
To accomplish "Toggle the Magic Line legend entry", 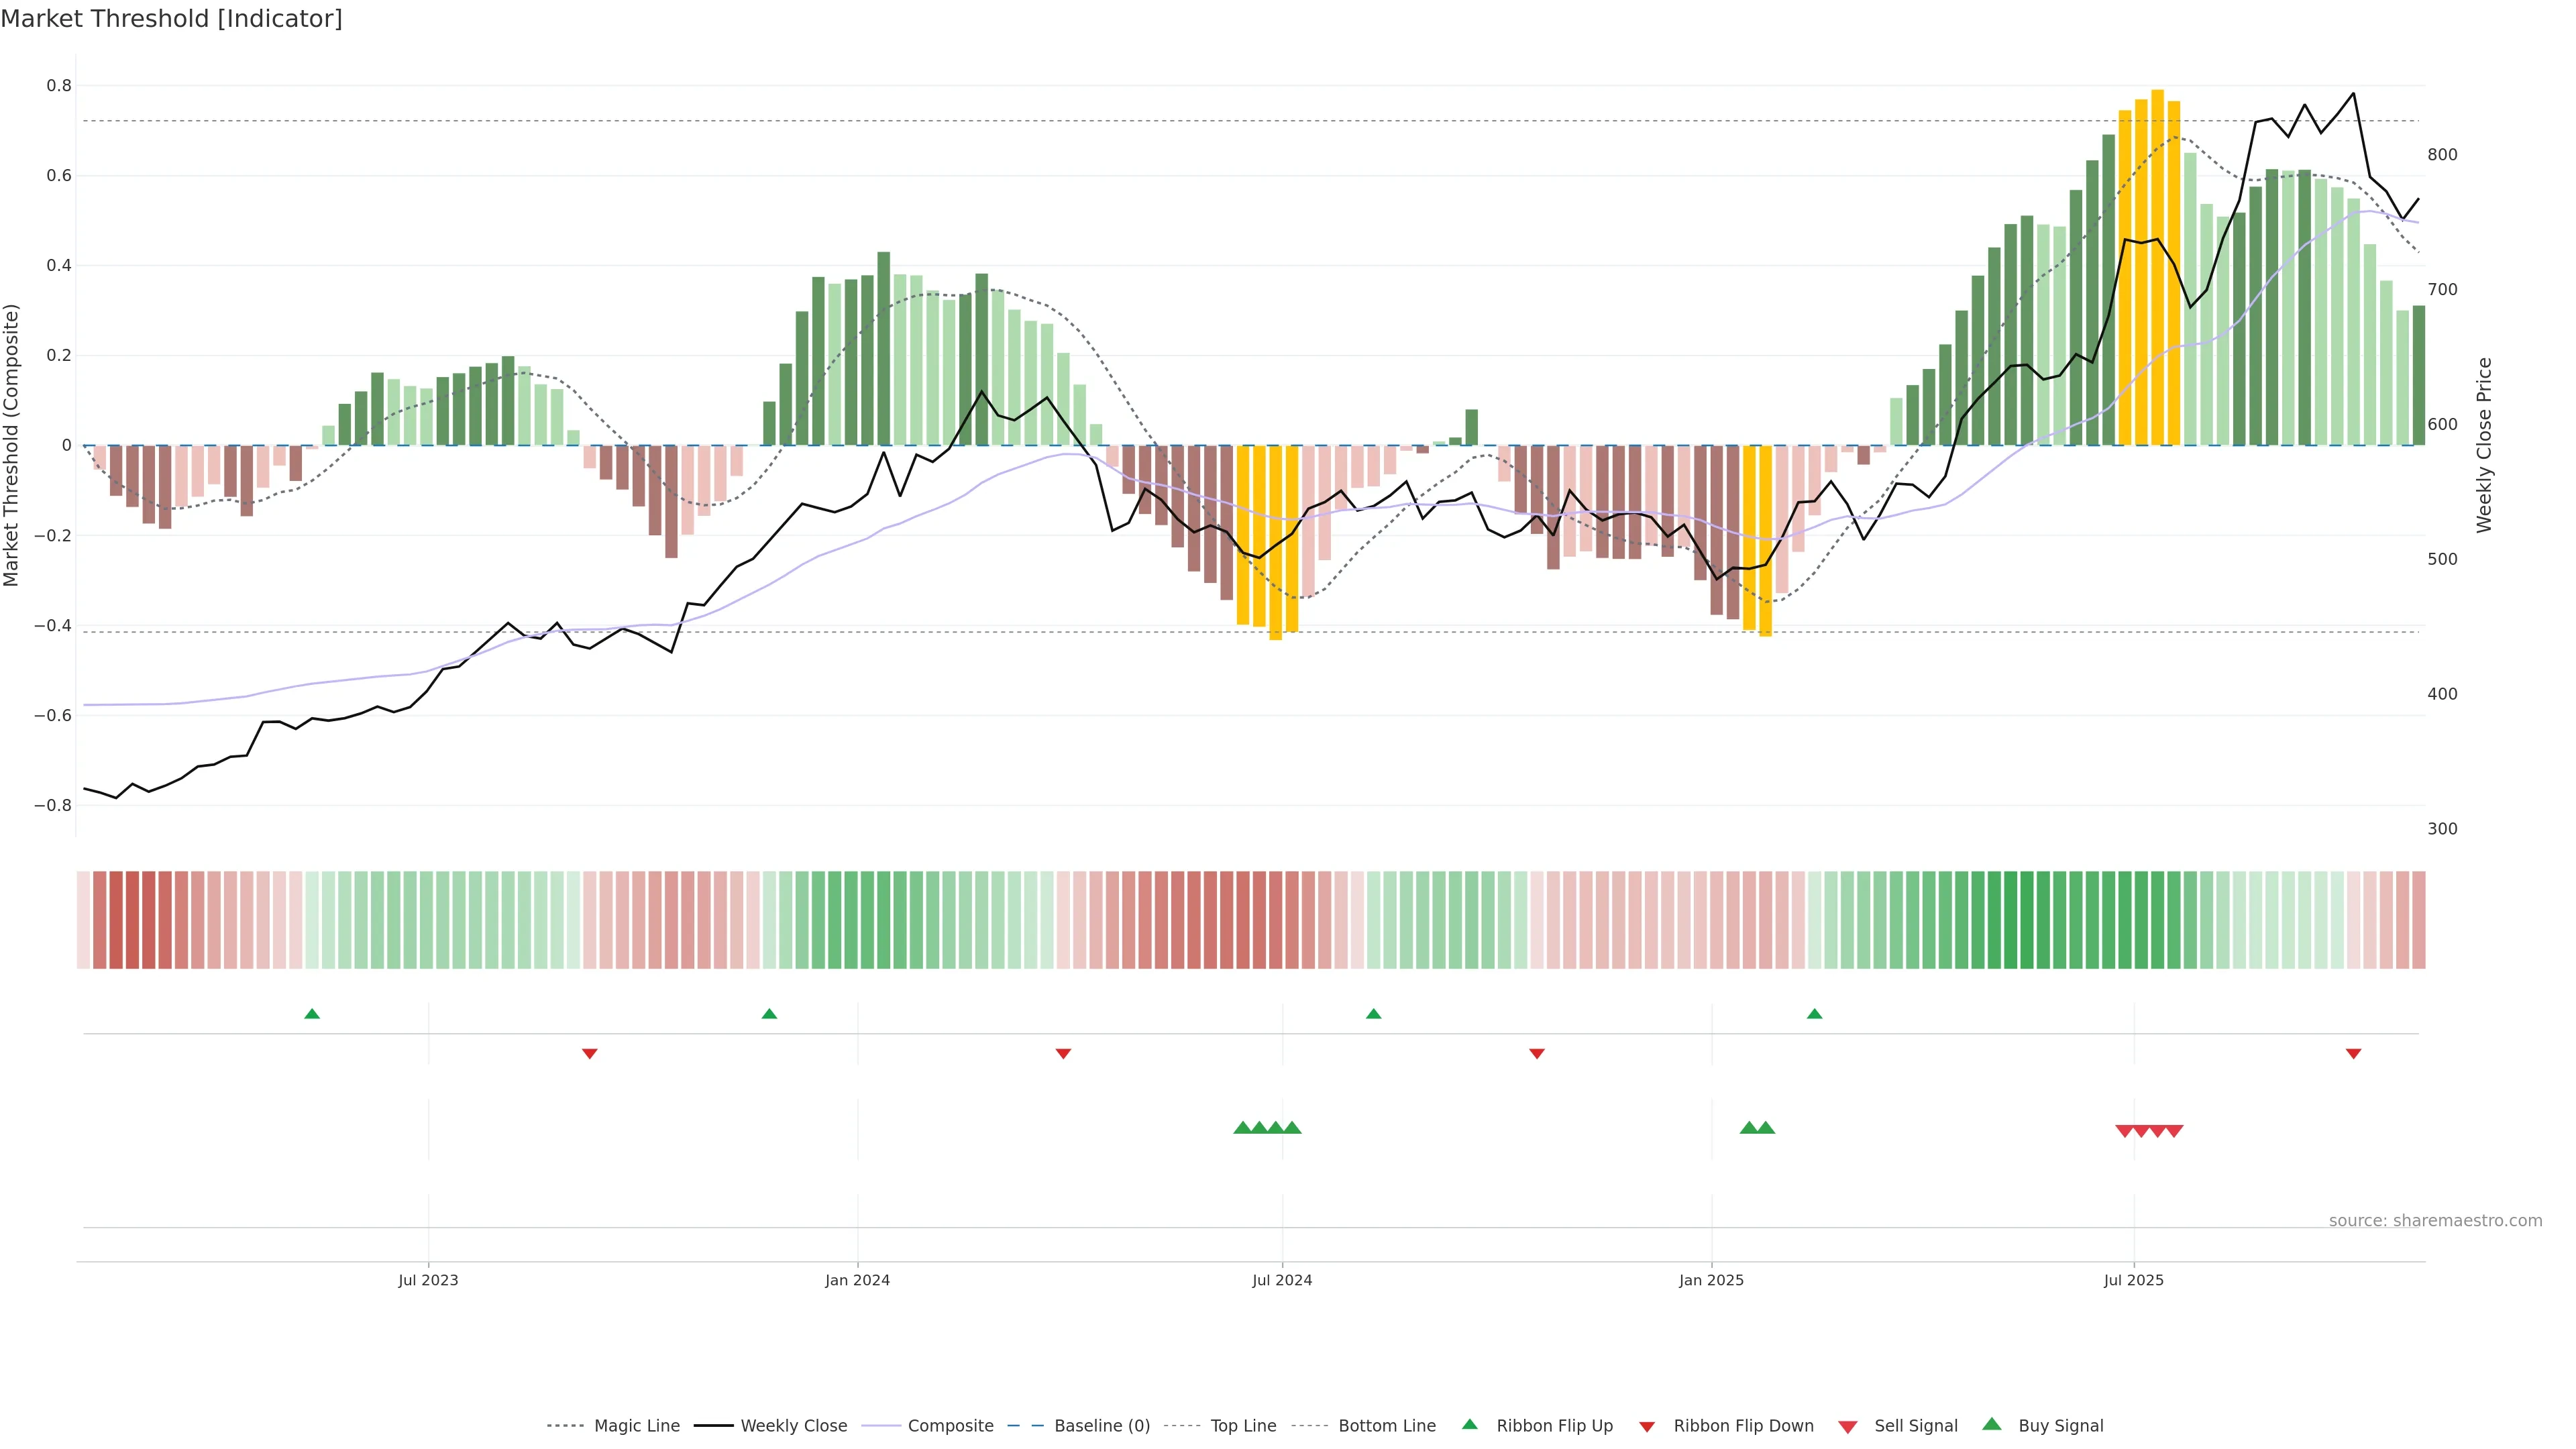I will pos(636,1426).
